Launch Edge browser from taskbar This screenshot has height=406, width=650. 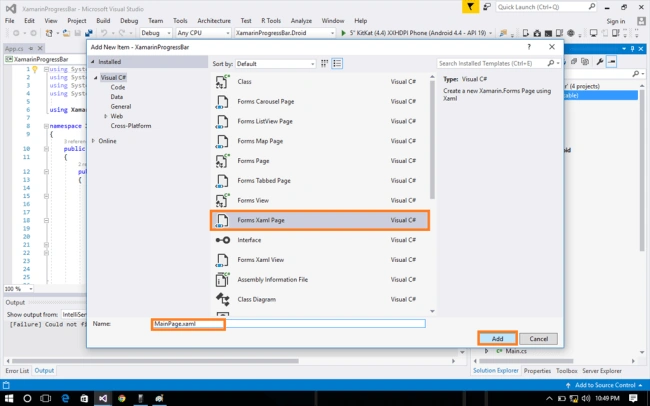click(65, 399)
